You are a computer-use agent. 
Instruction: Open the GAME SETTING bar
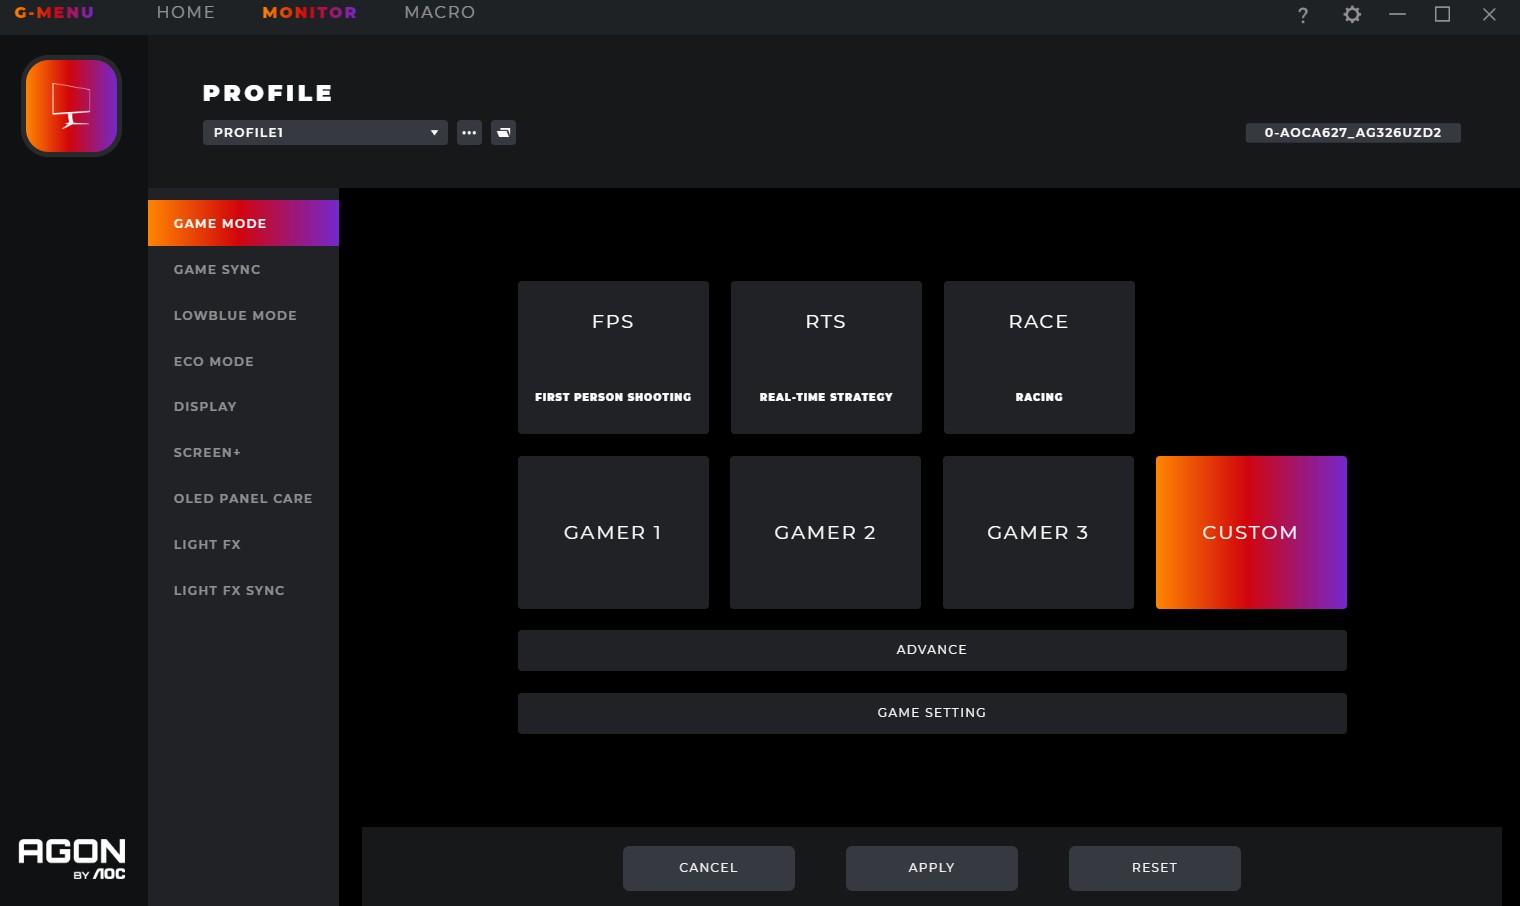click(932, 713)
